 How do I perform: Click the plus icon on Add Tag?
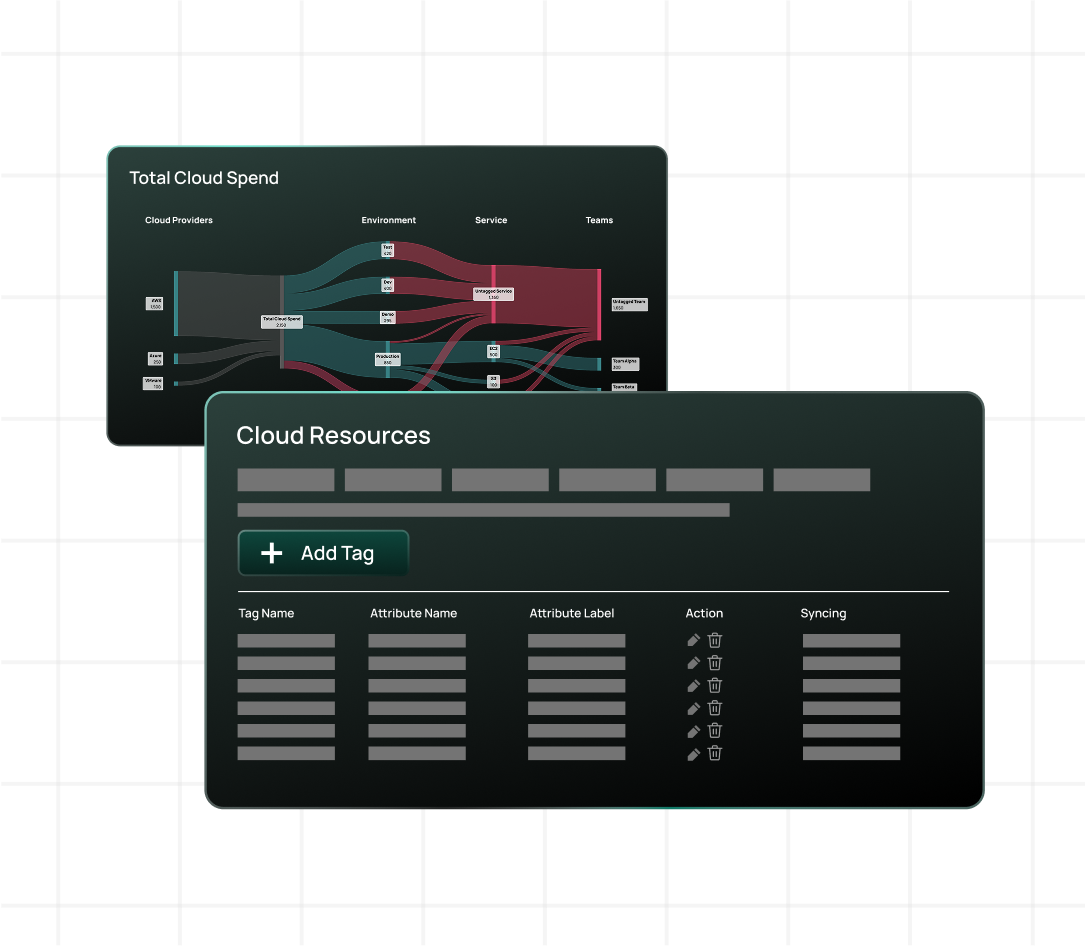click(271, 553)
